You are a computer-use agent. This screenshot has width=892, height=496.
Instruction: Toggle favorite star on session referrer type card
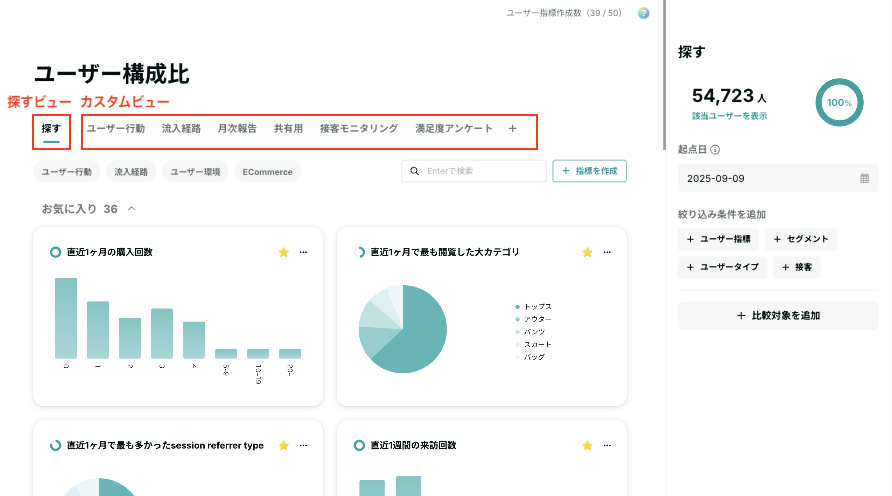284,446
